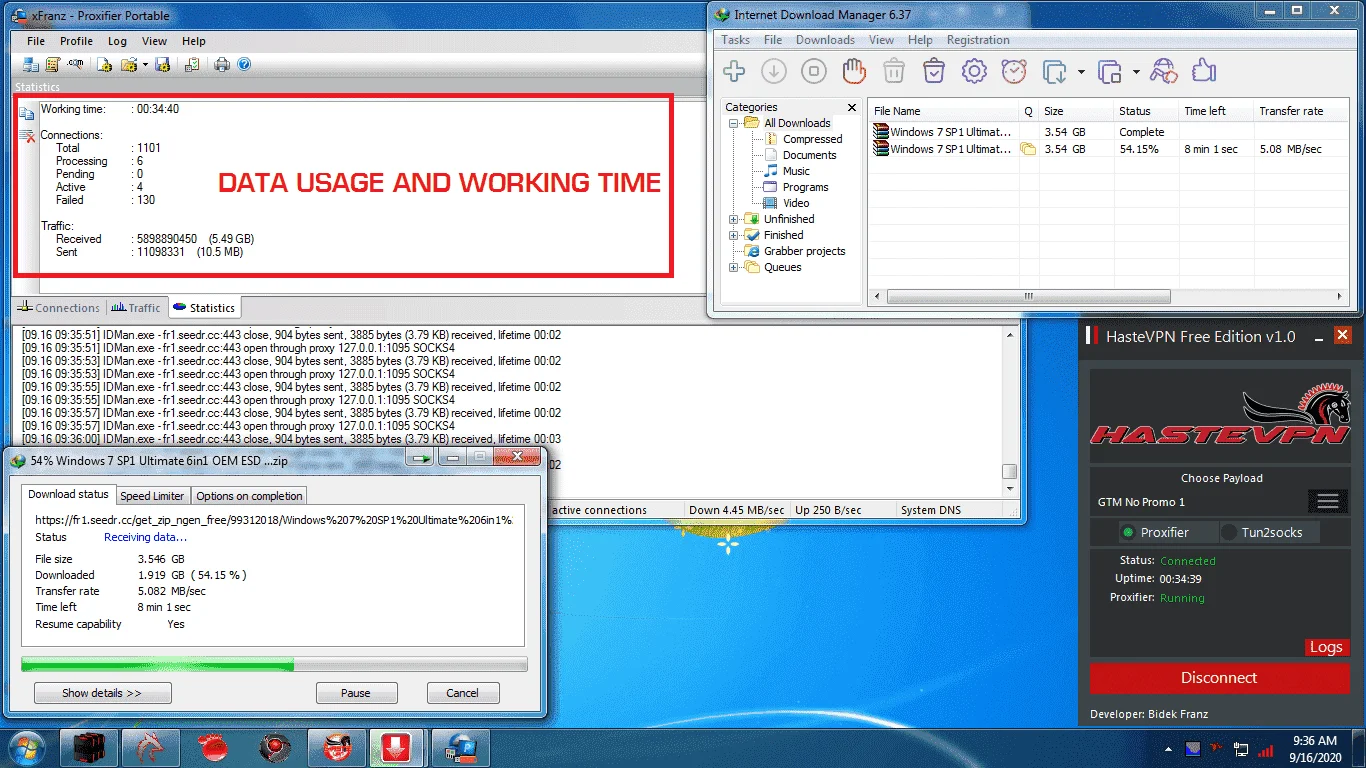1366x768 pixels.
Task: Open Proxification Rules icon in Proxifier toolbar
Action: (x=53, y=65)
